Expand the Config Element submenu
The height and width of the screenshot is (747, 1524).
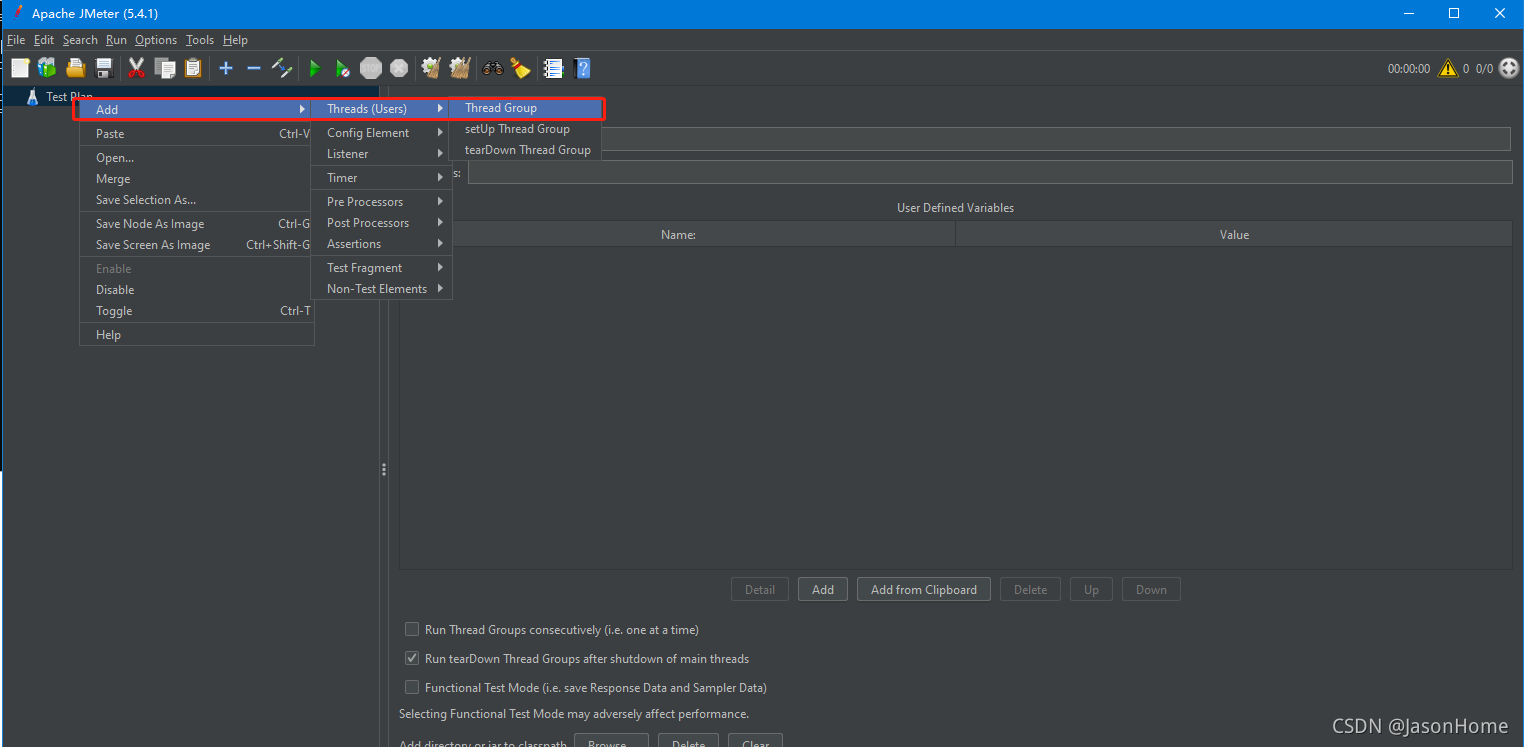(381, 133)
